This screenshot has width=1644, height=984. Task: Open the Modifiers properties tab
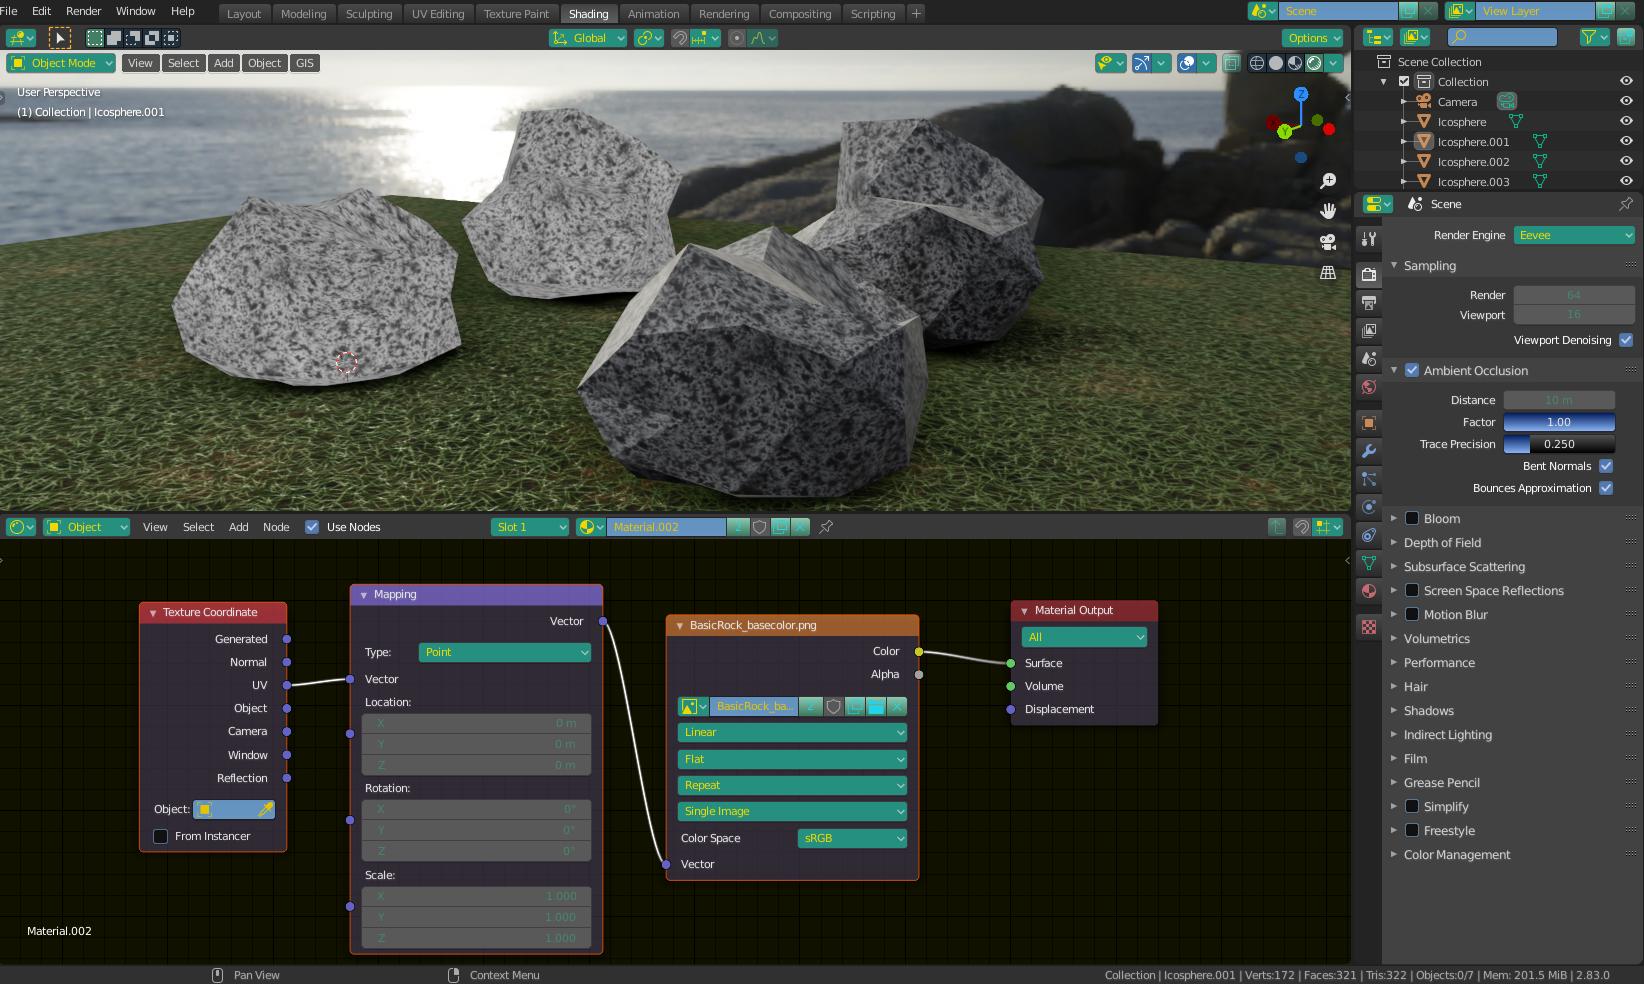[x=1369, y=451]
